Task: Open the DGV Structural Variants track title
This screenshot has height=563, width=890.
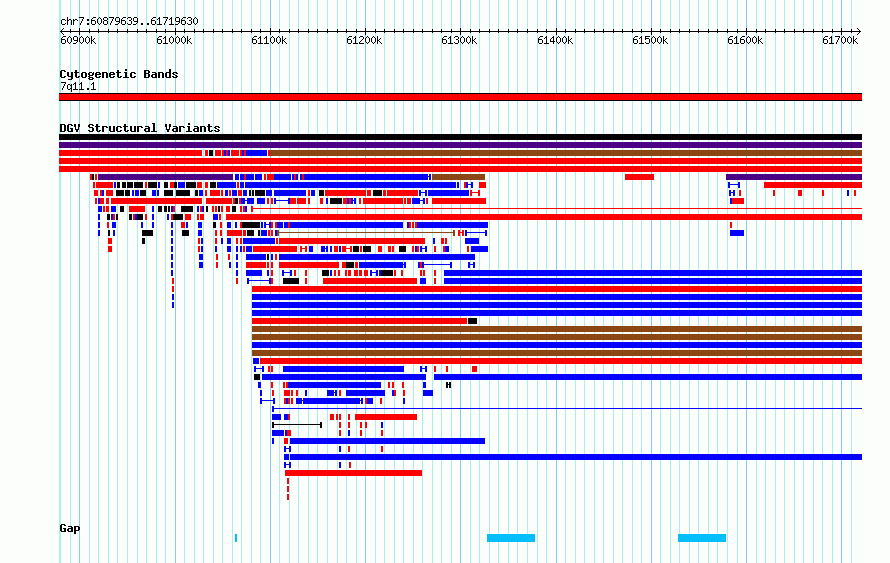Action: 140,128
